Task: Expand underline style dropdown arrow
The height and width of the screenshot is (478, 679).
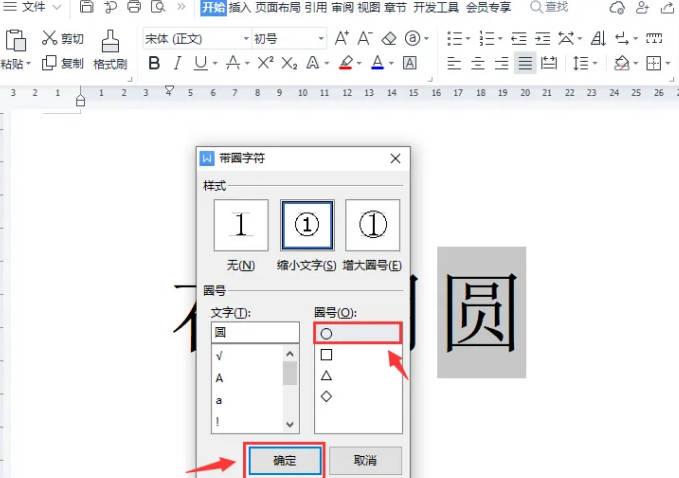Action: 215,64
